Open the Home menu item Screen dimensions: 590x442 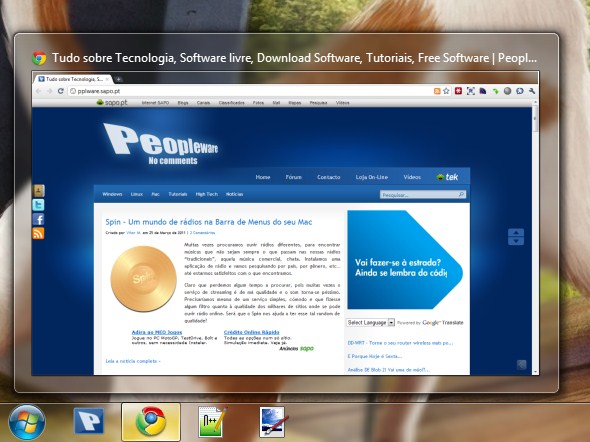(263, 177)
